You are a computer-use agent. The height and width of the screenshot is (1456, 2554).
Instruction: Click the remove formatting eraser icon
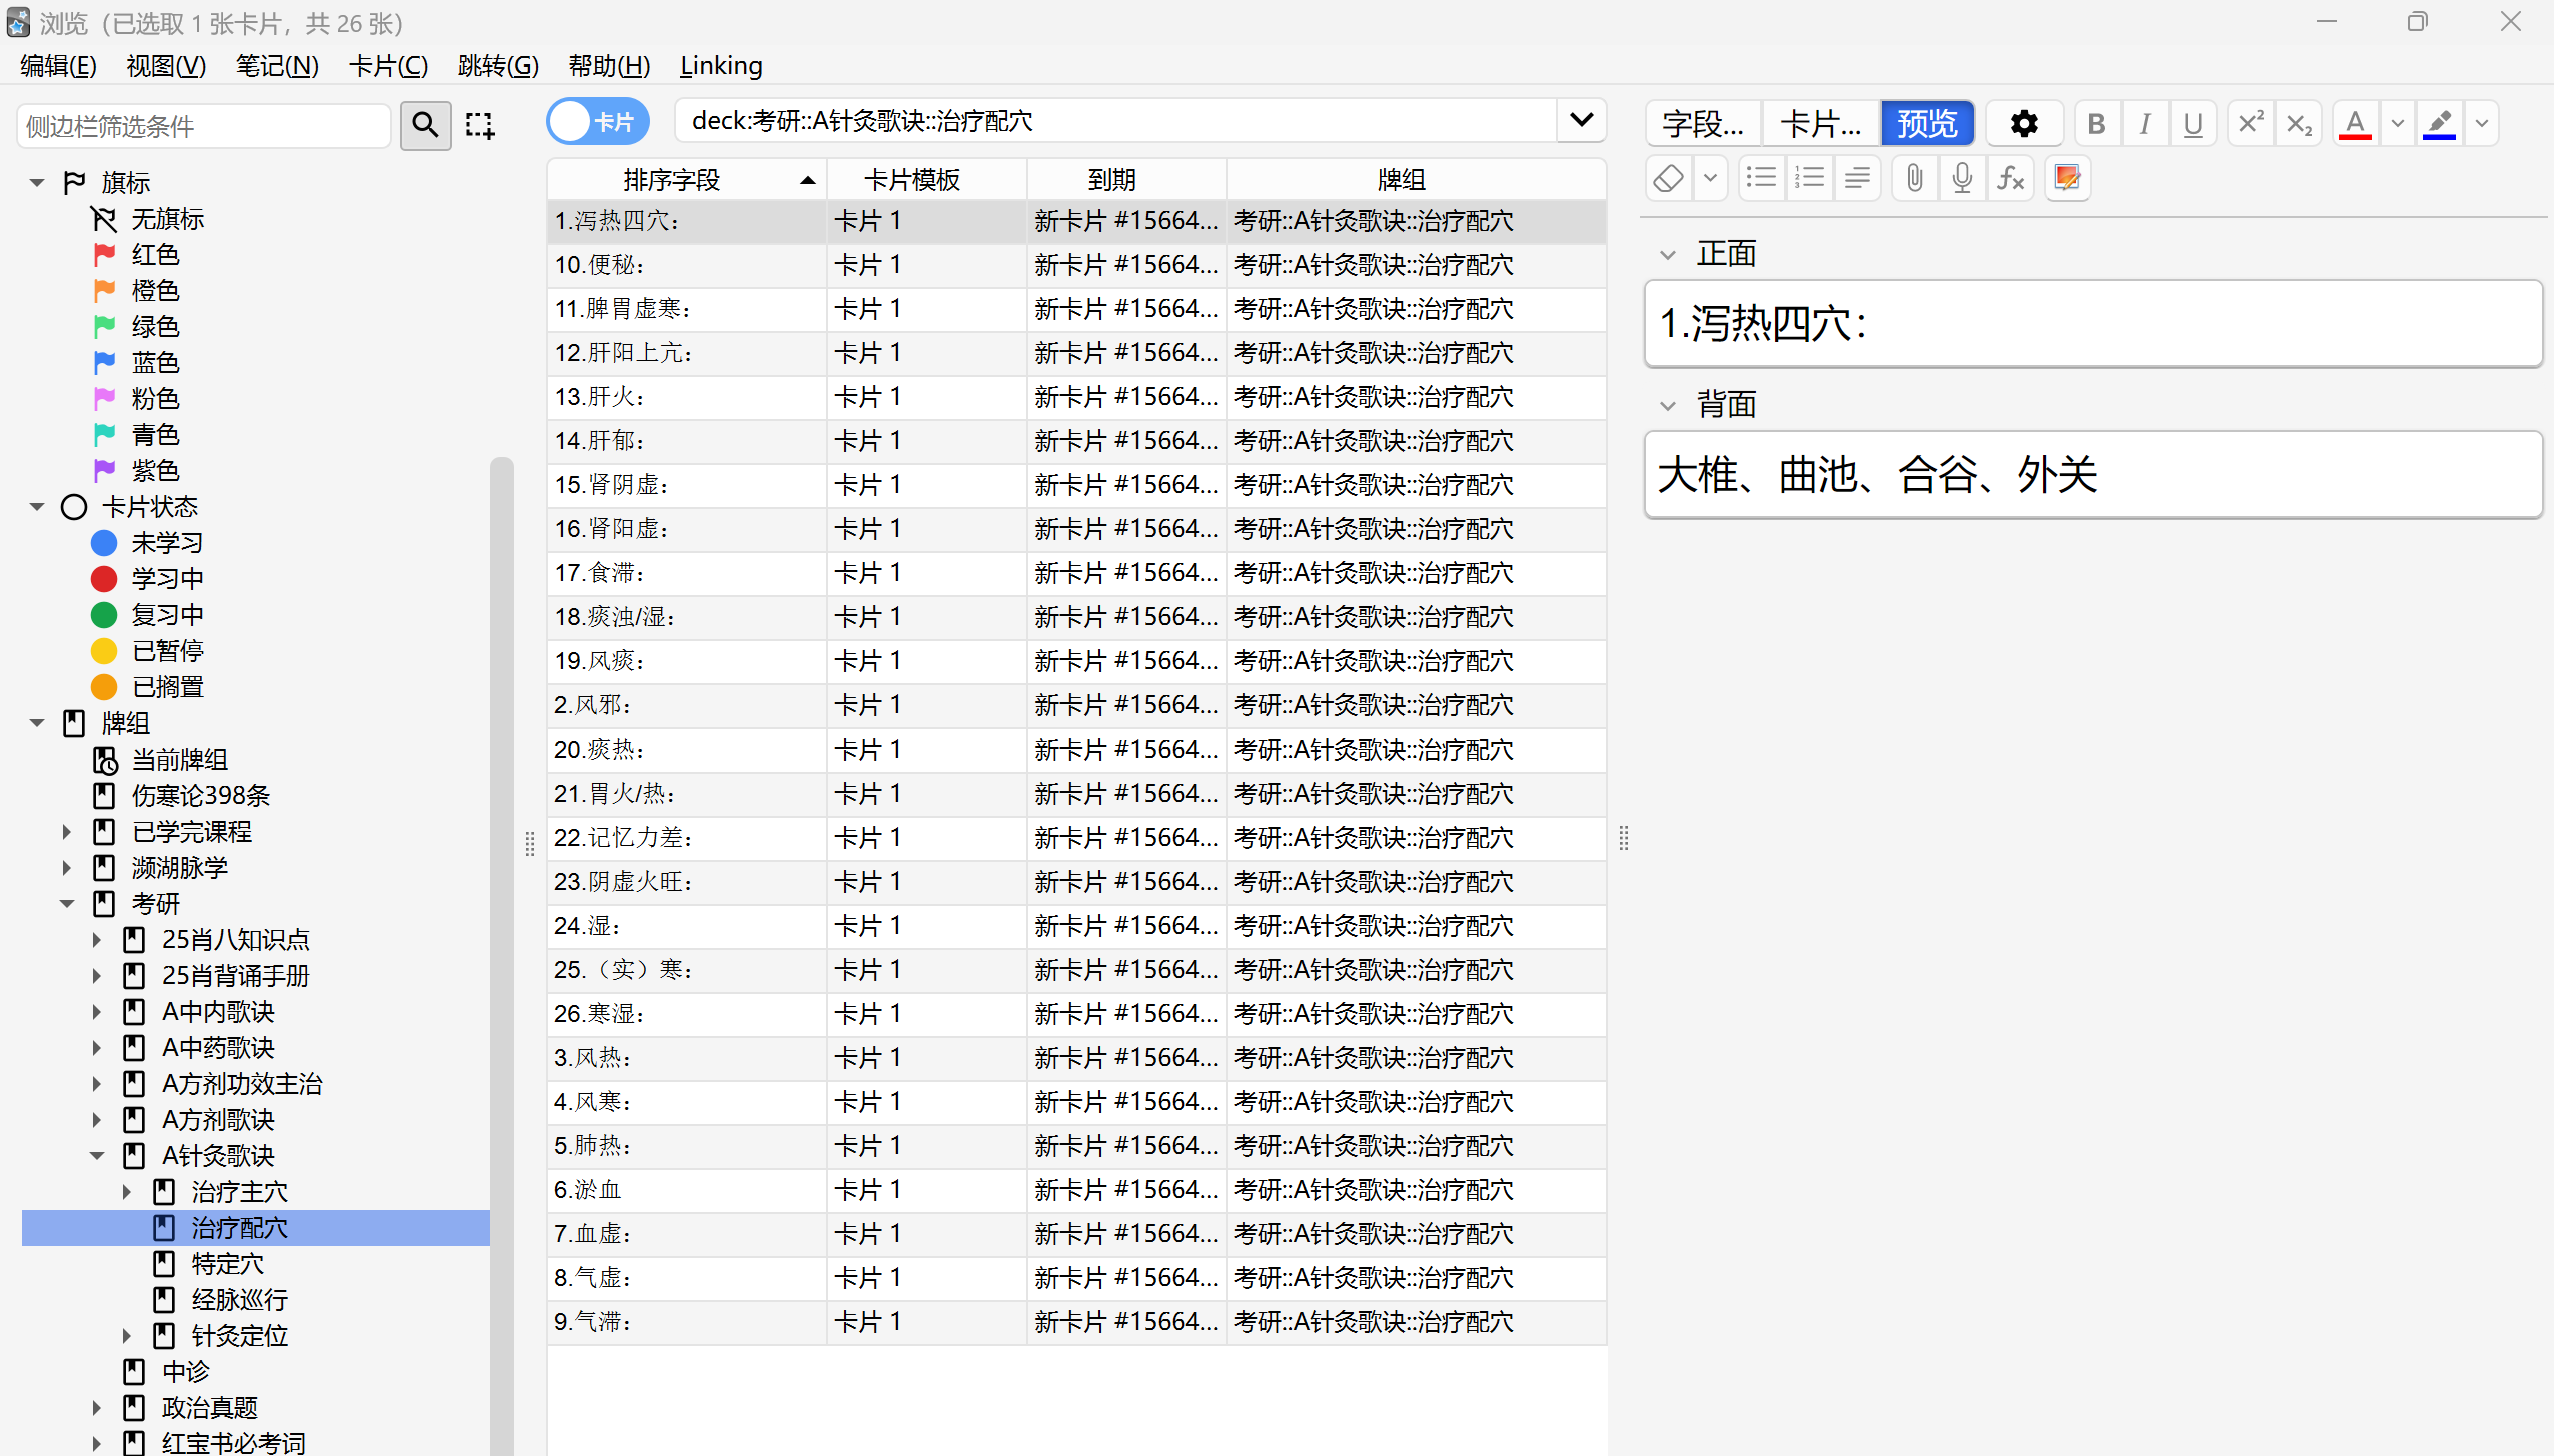(1669, 178)
